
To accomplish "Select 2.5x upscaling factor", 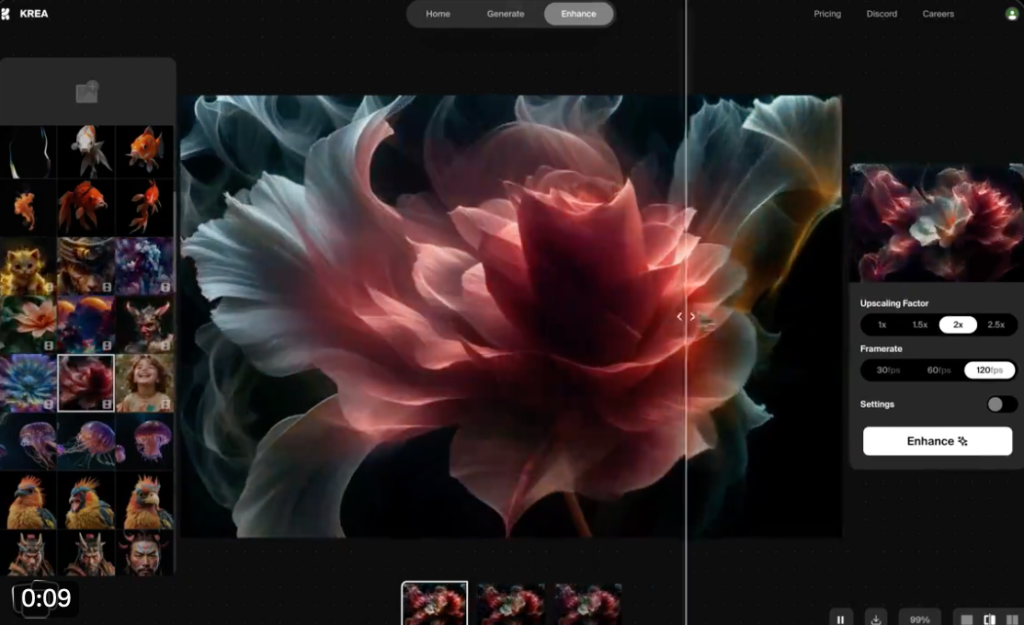I will (x=996, y=325).
